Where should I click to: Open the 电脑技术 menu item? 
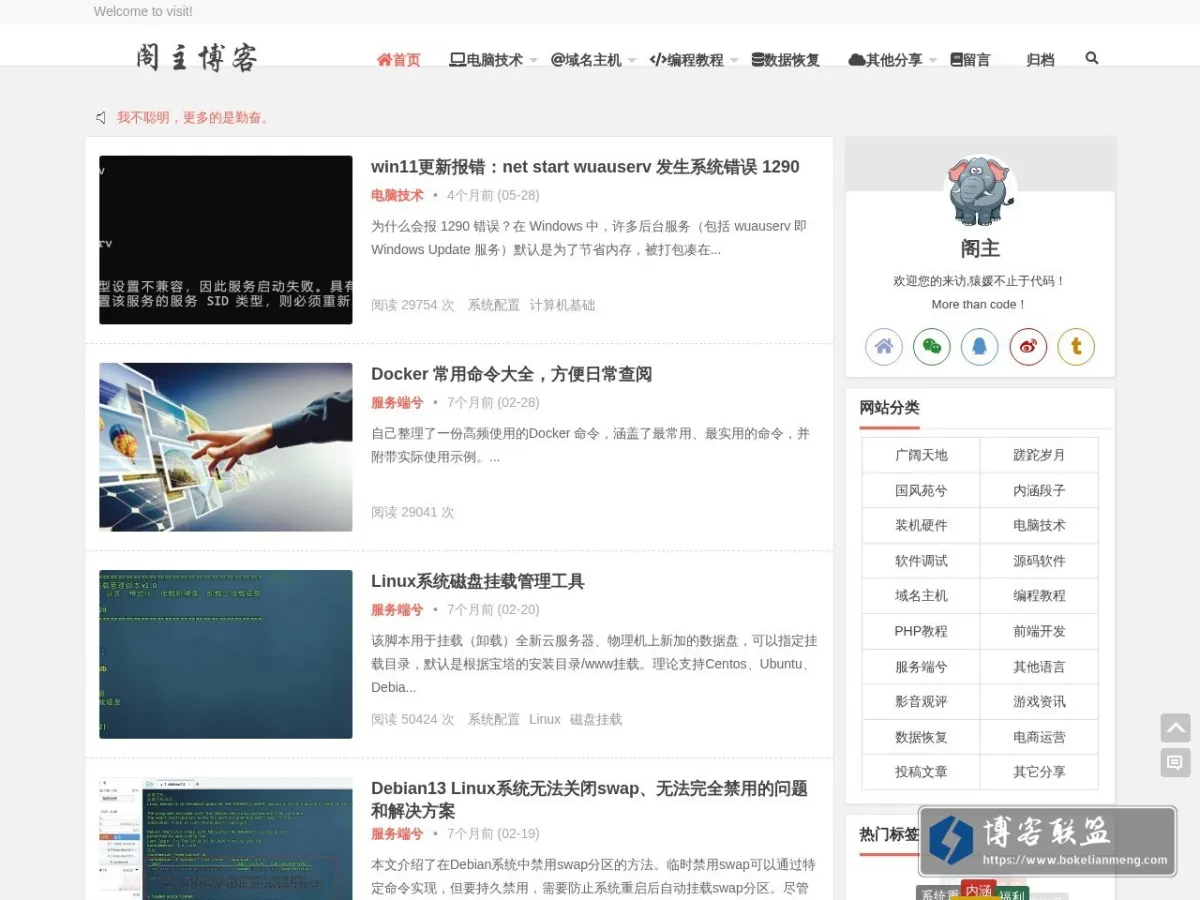click(x=486, y=60)
